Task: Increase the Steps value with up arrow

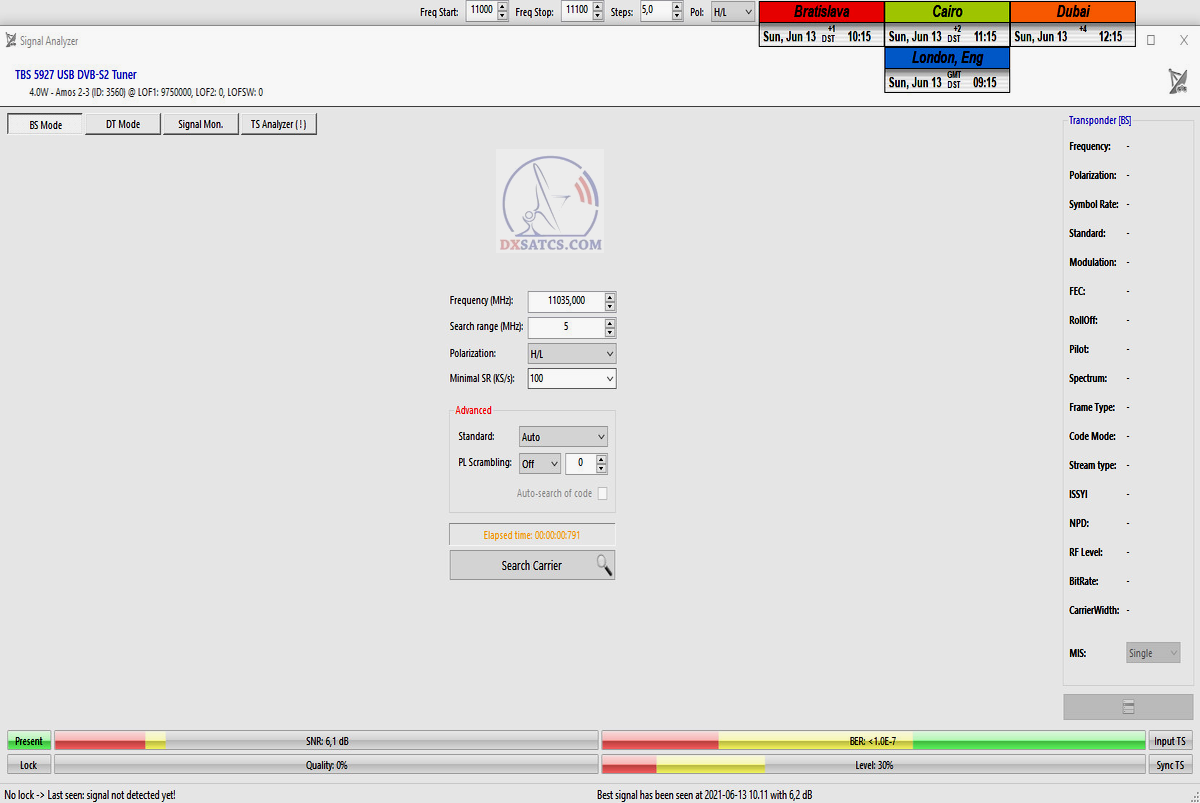Action: 677,7
